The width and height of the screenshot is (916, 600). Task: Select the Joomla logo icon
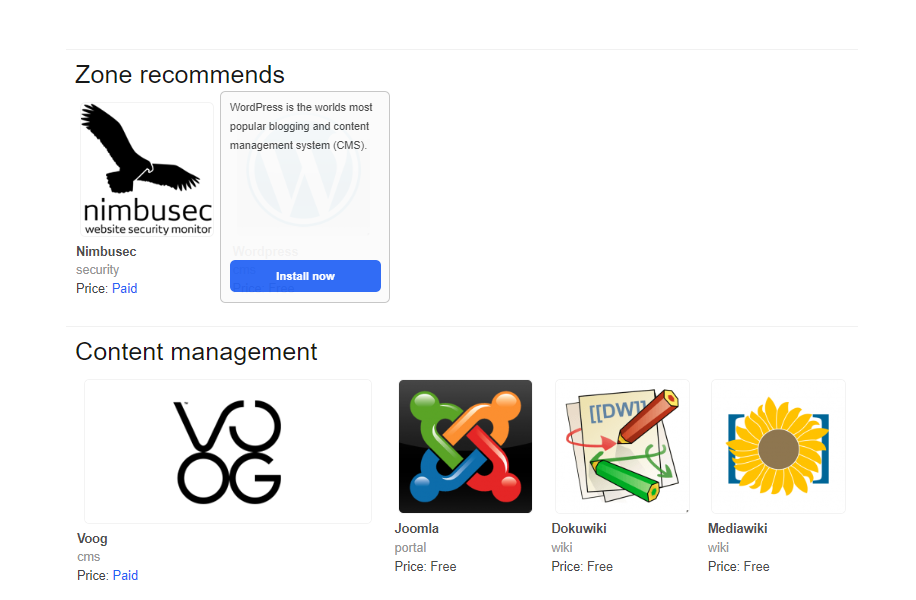click(x=465, y=446)
